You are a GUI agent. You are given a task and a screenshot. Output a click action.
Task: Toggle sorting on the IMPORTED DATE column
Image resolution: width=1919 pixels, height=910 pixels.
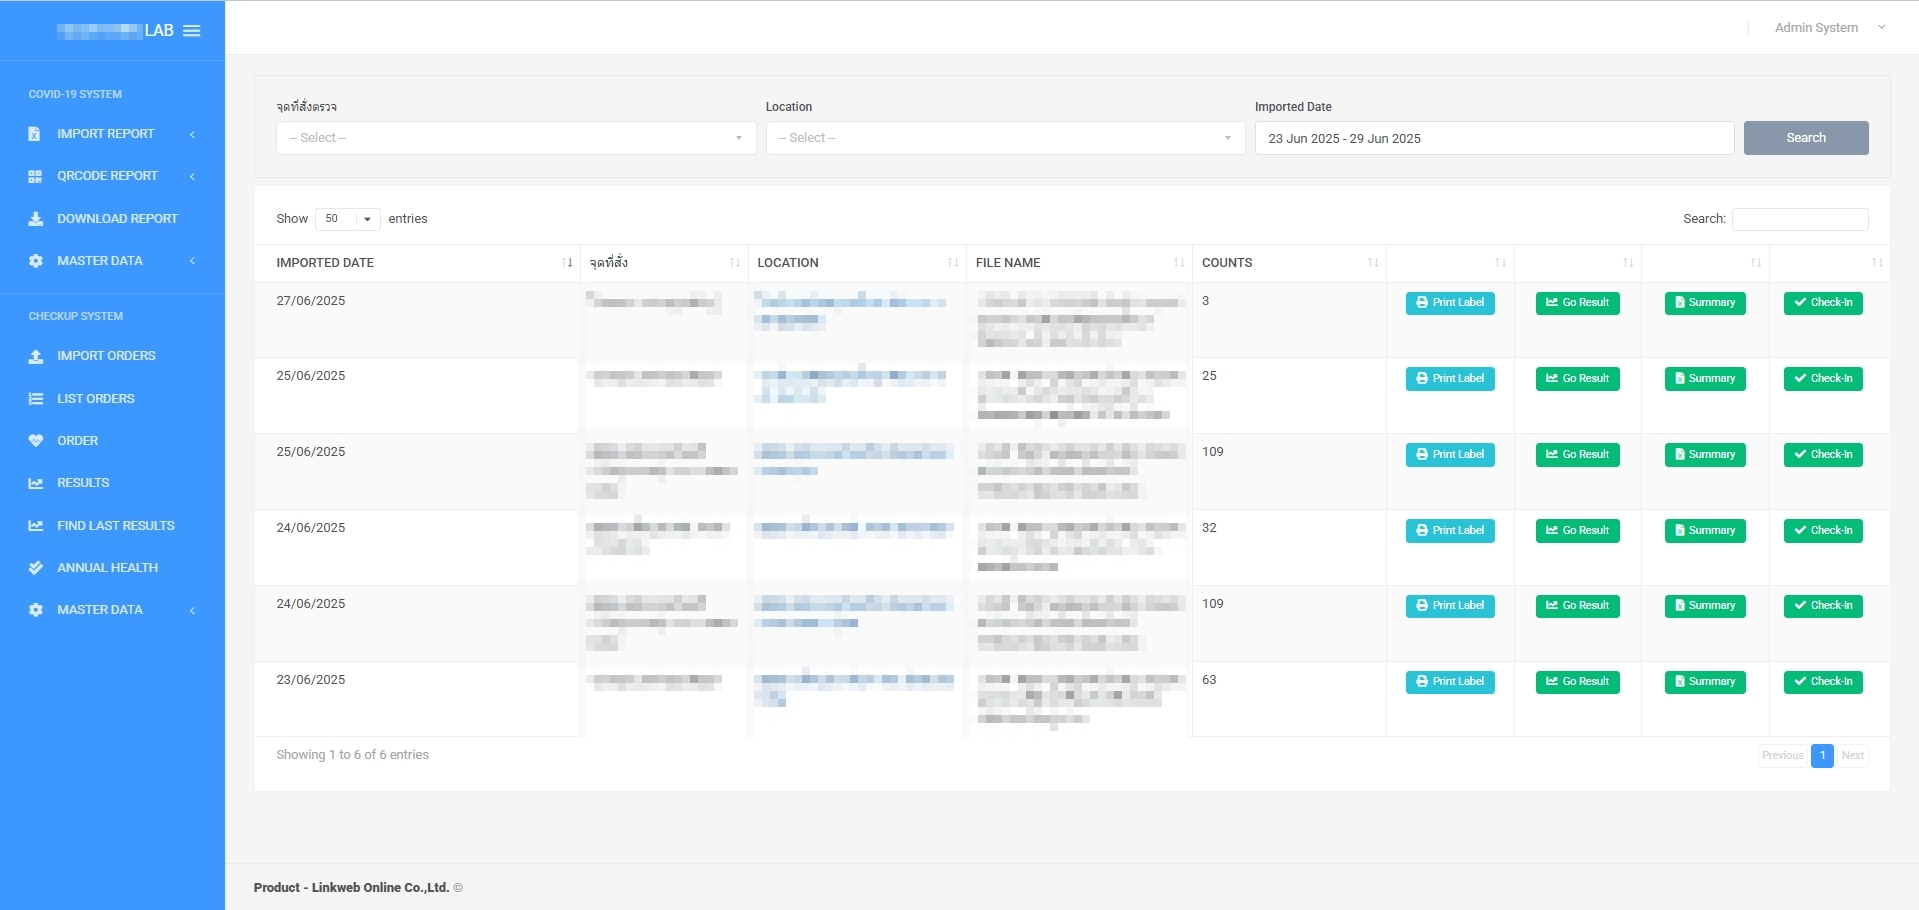[x=567, y=263]
